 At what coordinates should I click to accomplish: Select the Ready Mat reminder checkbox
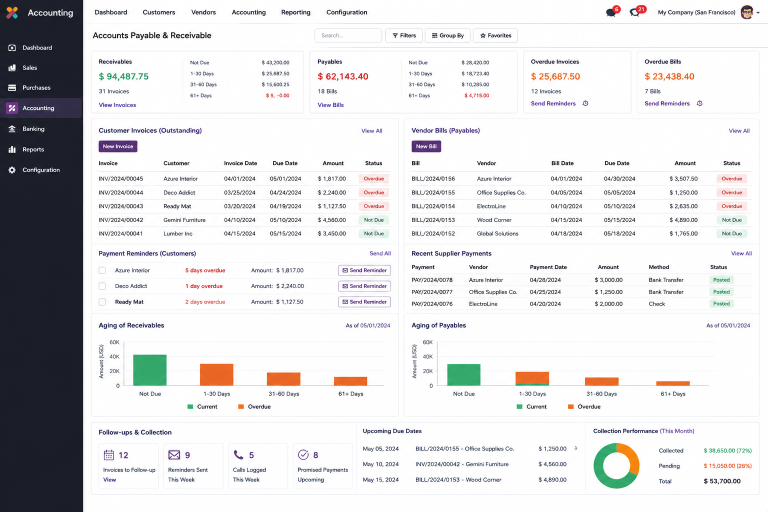[102, 302]
